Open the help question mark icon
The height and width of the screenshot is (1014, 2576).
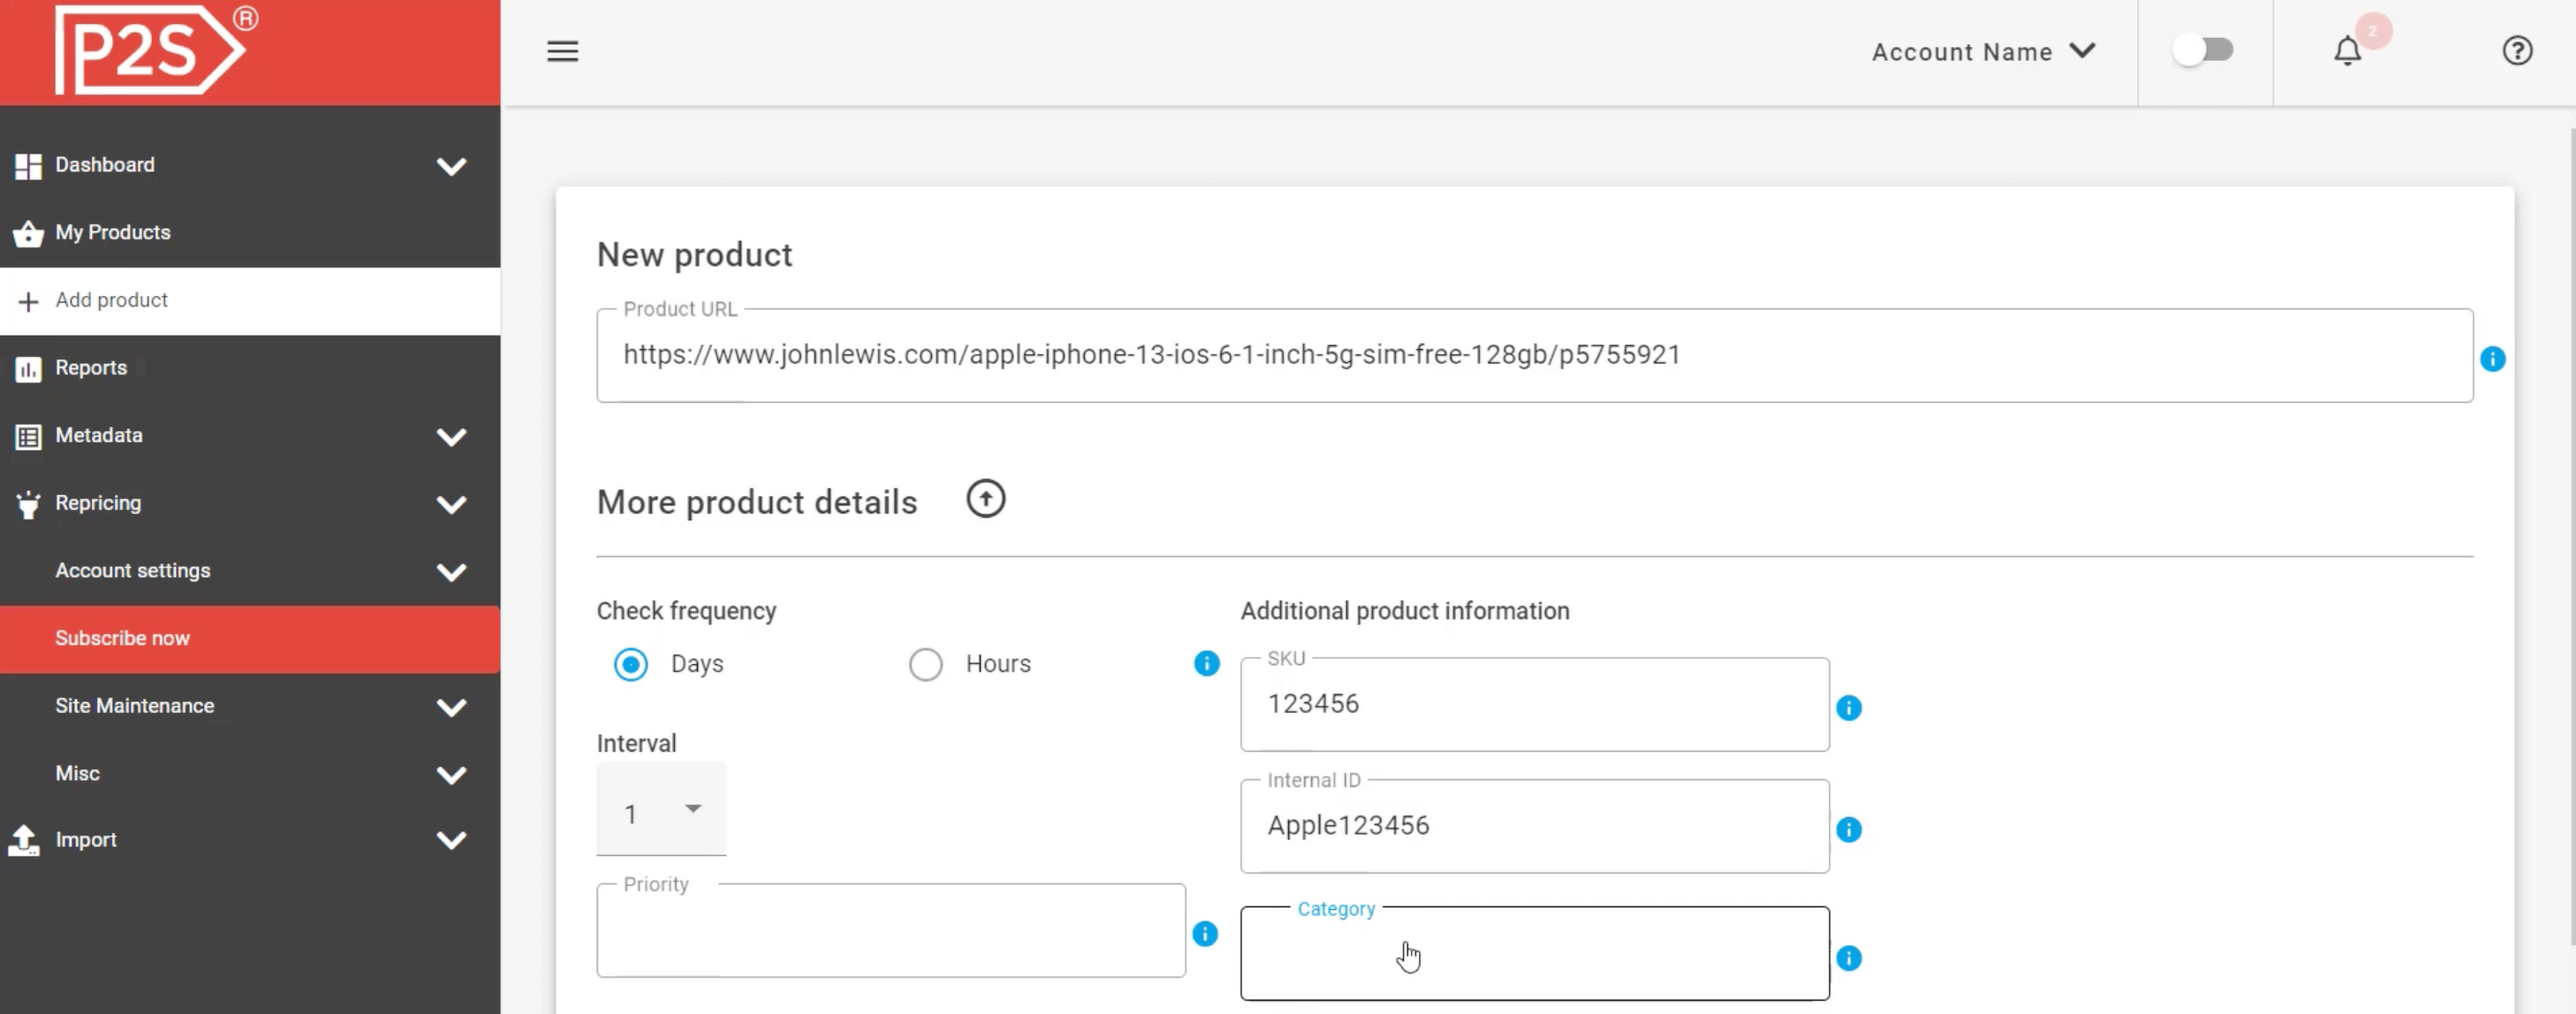coord(2516,51)
